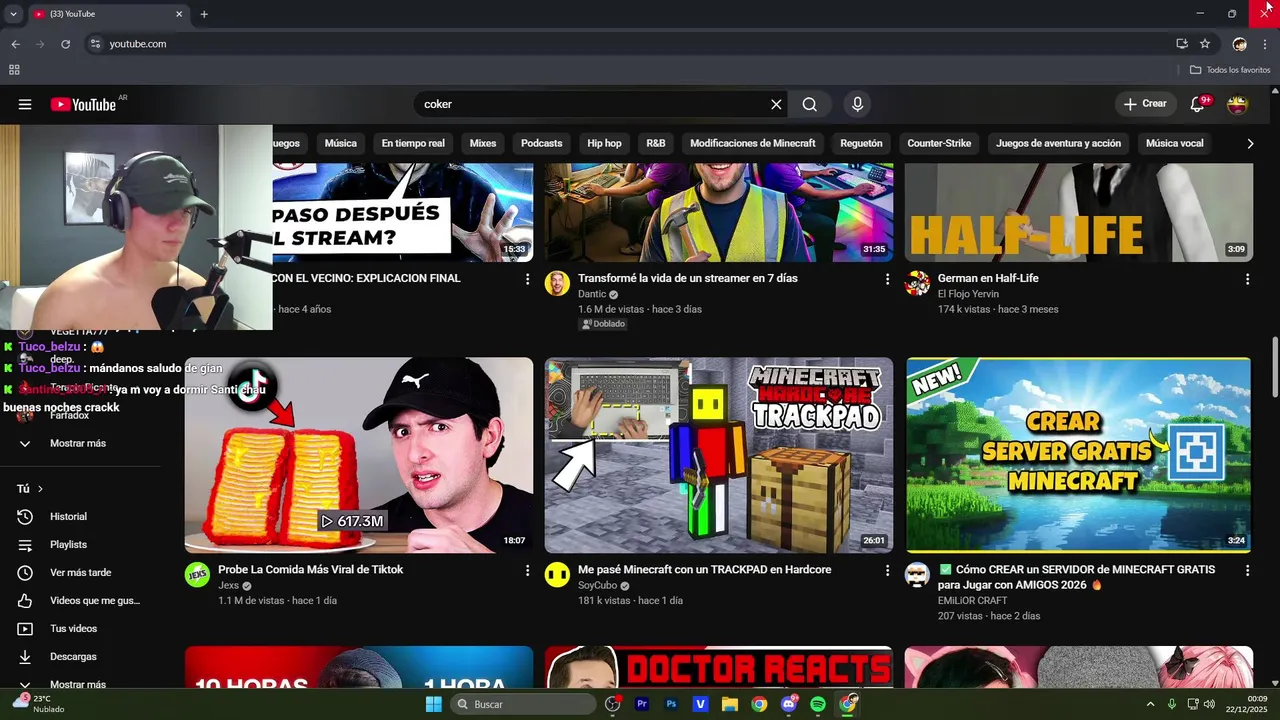This screenshot has width=1280, height=720.
Task: Open the Chrome tab search dropdown
Action: 13,14
